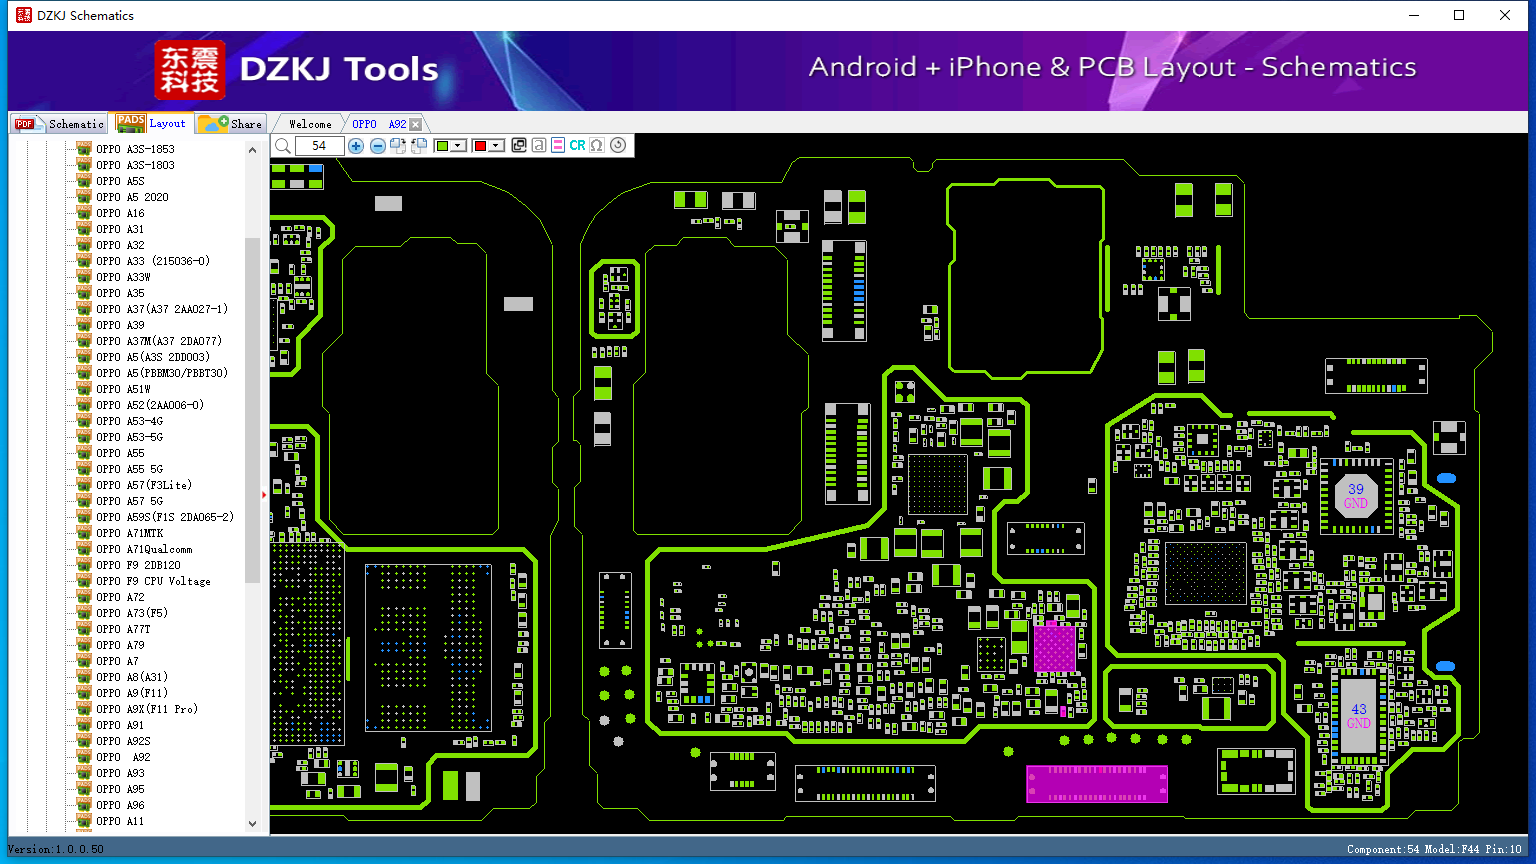Select OPPO A5 2020 in the model list

(x=132, y=197)
